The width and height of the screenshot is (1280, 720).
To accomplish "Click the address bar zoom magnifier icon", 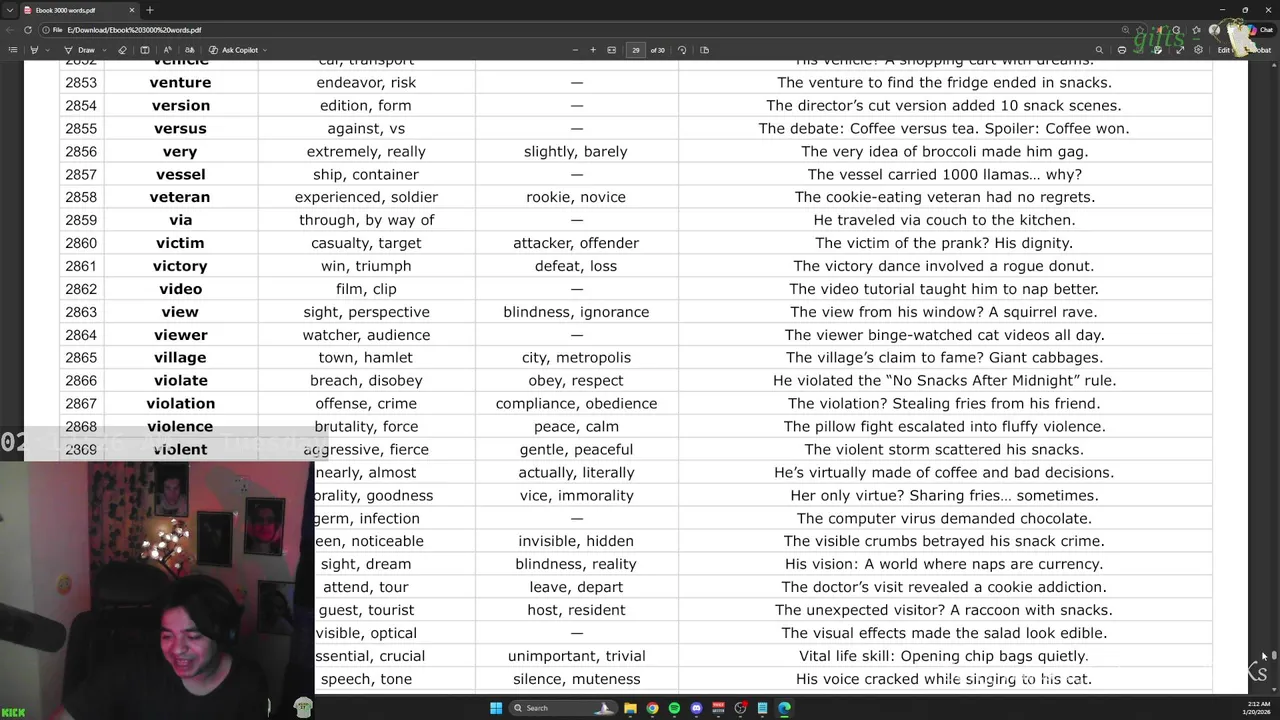I will click(1126, 30).
